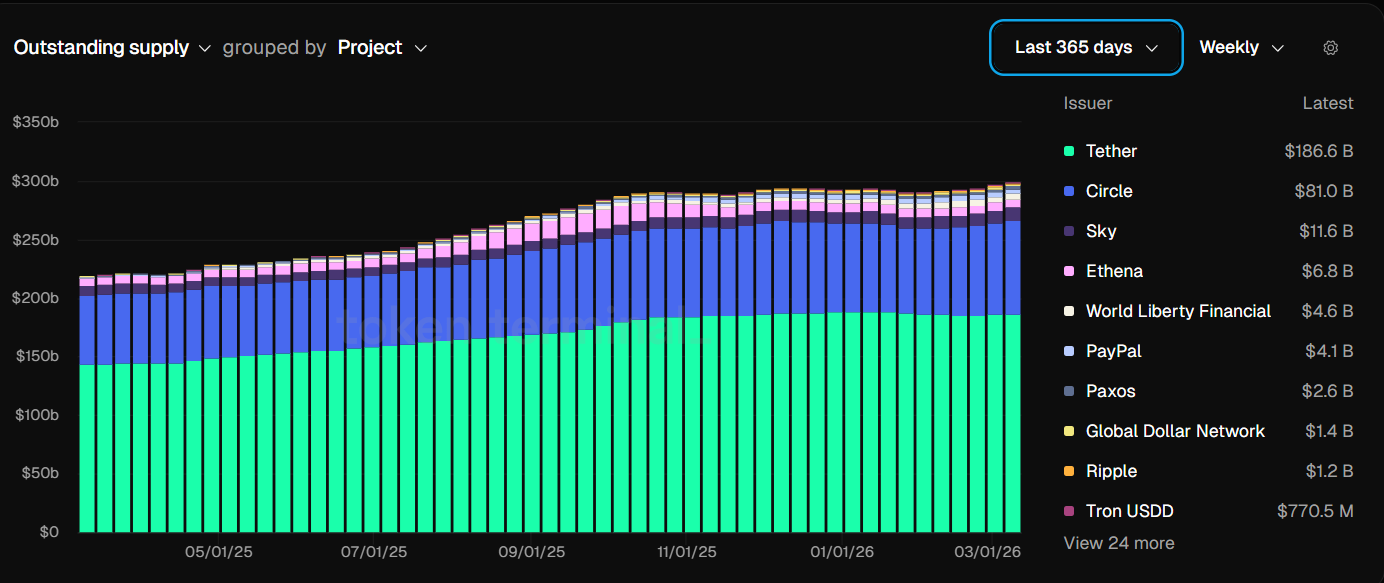Screen dimensions: 1384x583
Task: Click the Tron USDD legend entry
Action: [x=1129, y=511]
